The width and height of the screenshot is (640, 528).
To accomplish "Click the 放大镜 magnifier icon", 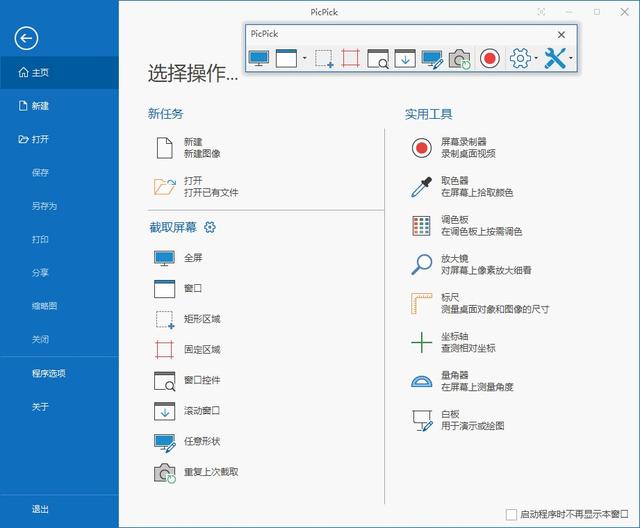I will point(422,264).
